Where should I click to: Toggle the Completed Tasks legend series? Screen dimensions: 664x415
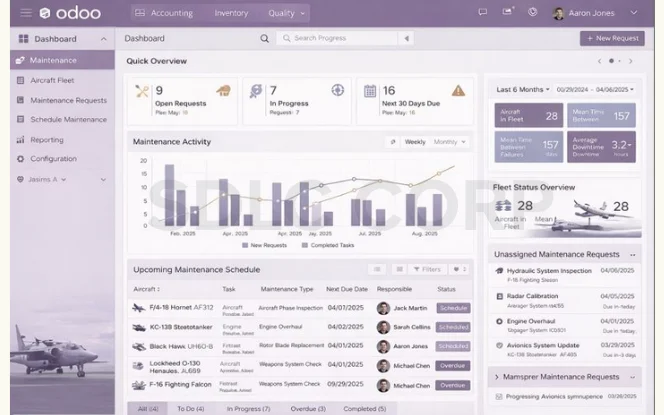click(328, 245)
